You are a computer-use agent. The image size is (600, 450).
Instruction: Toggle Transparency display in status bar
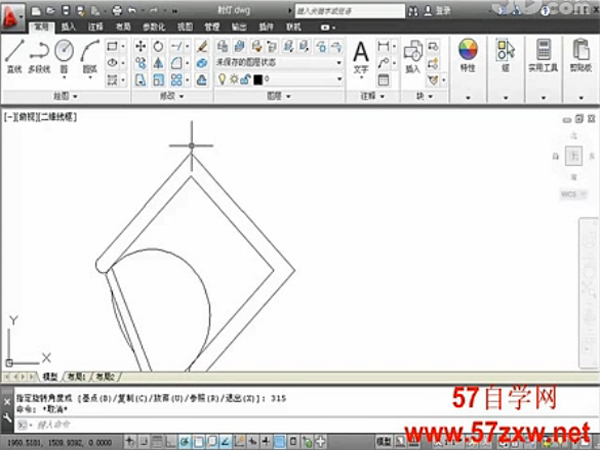click(x=280, y=441)
